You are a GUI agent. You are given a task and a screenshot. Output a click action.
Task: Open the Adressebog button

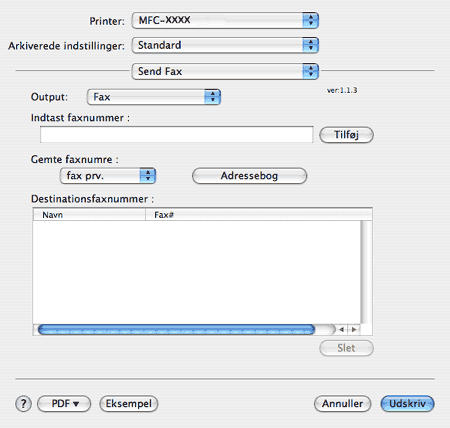coord(249,176)
